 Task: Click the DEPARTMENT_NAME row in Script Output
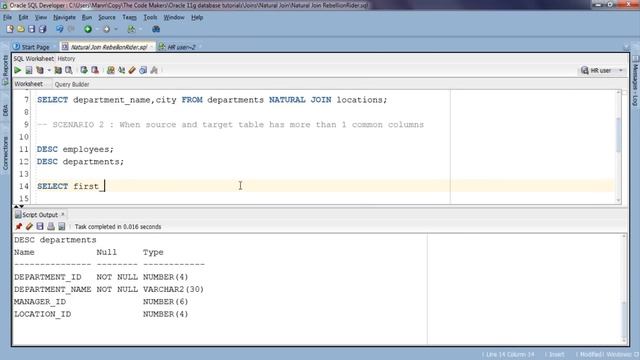(109, 289)
